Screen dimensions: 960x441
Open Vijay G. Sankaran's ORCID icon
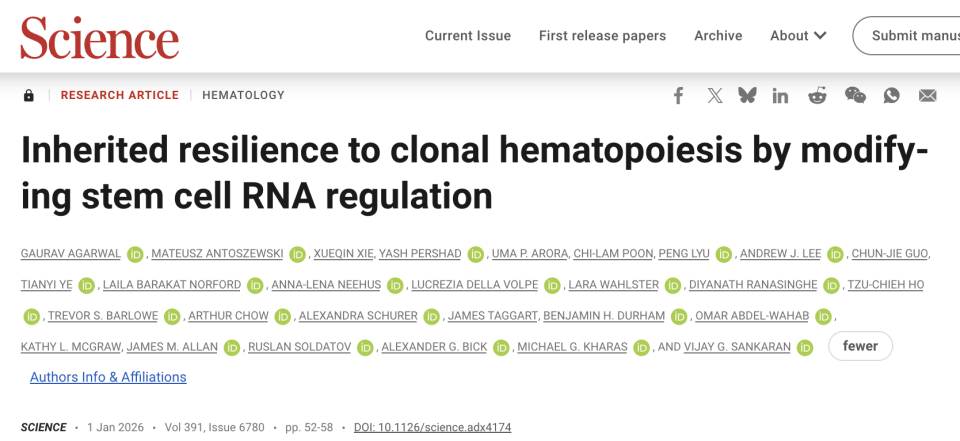pos(807,348)
